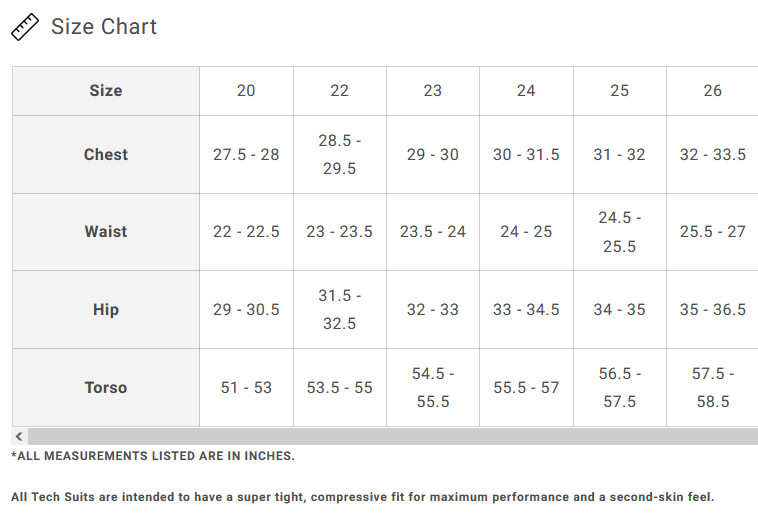Click the ruler icon beside Size Chart
The image size is (758, 529).
[25, 27]
